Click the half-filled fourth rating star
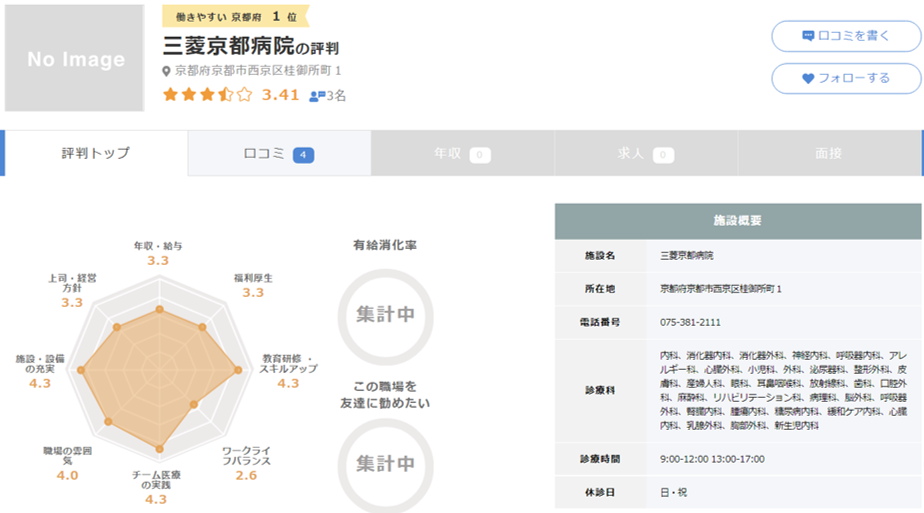The width and height of the screenshot is (924, 513). (226, 94)
